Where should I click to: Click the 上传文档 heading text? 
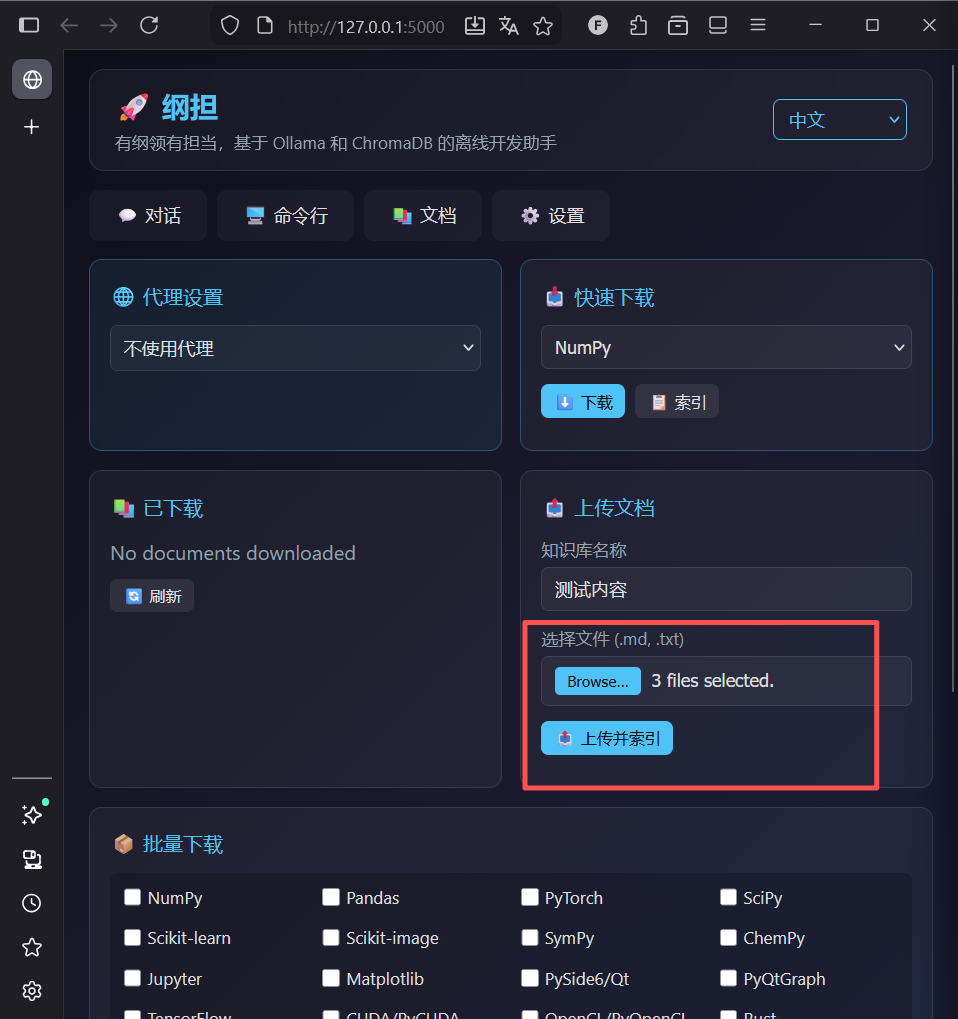(614, 508)
